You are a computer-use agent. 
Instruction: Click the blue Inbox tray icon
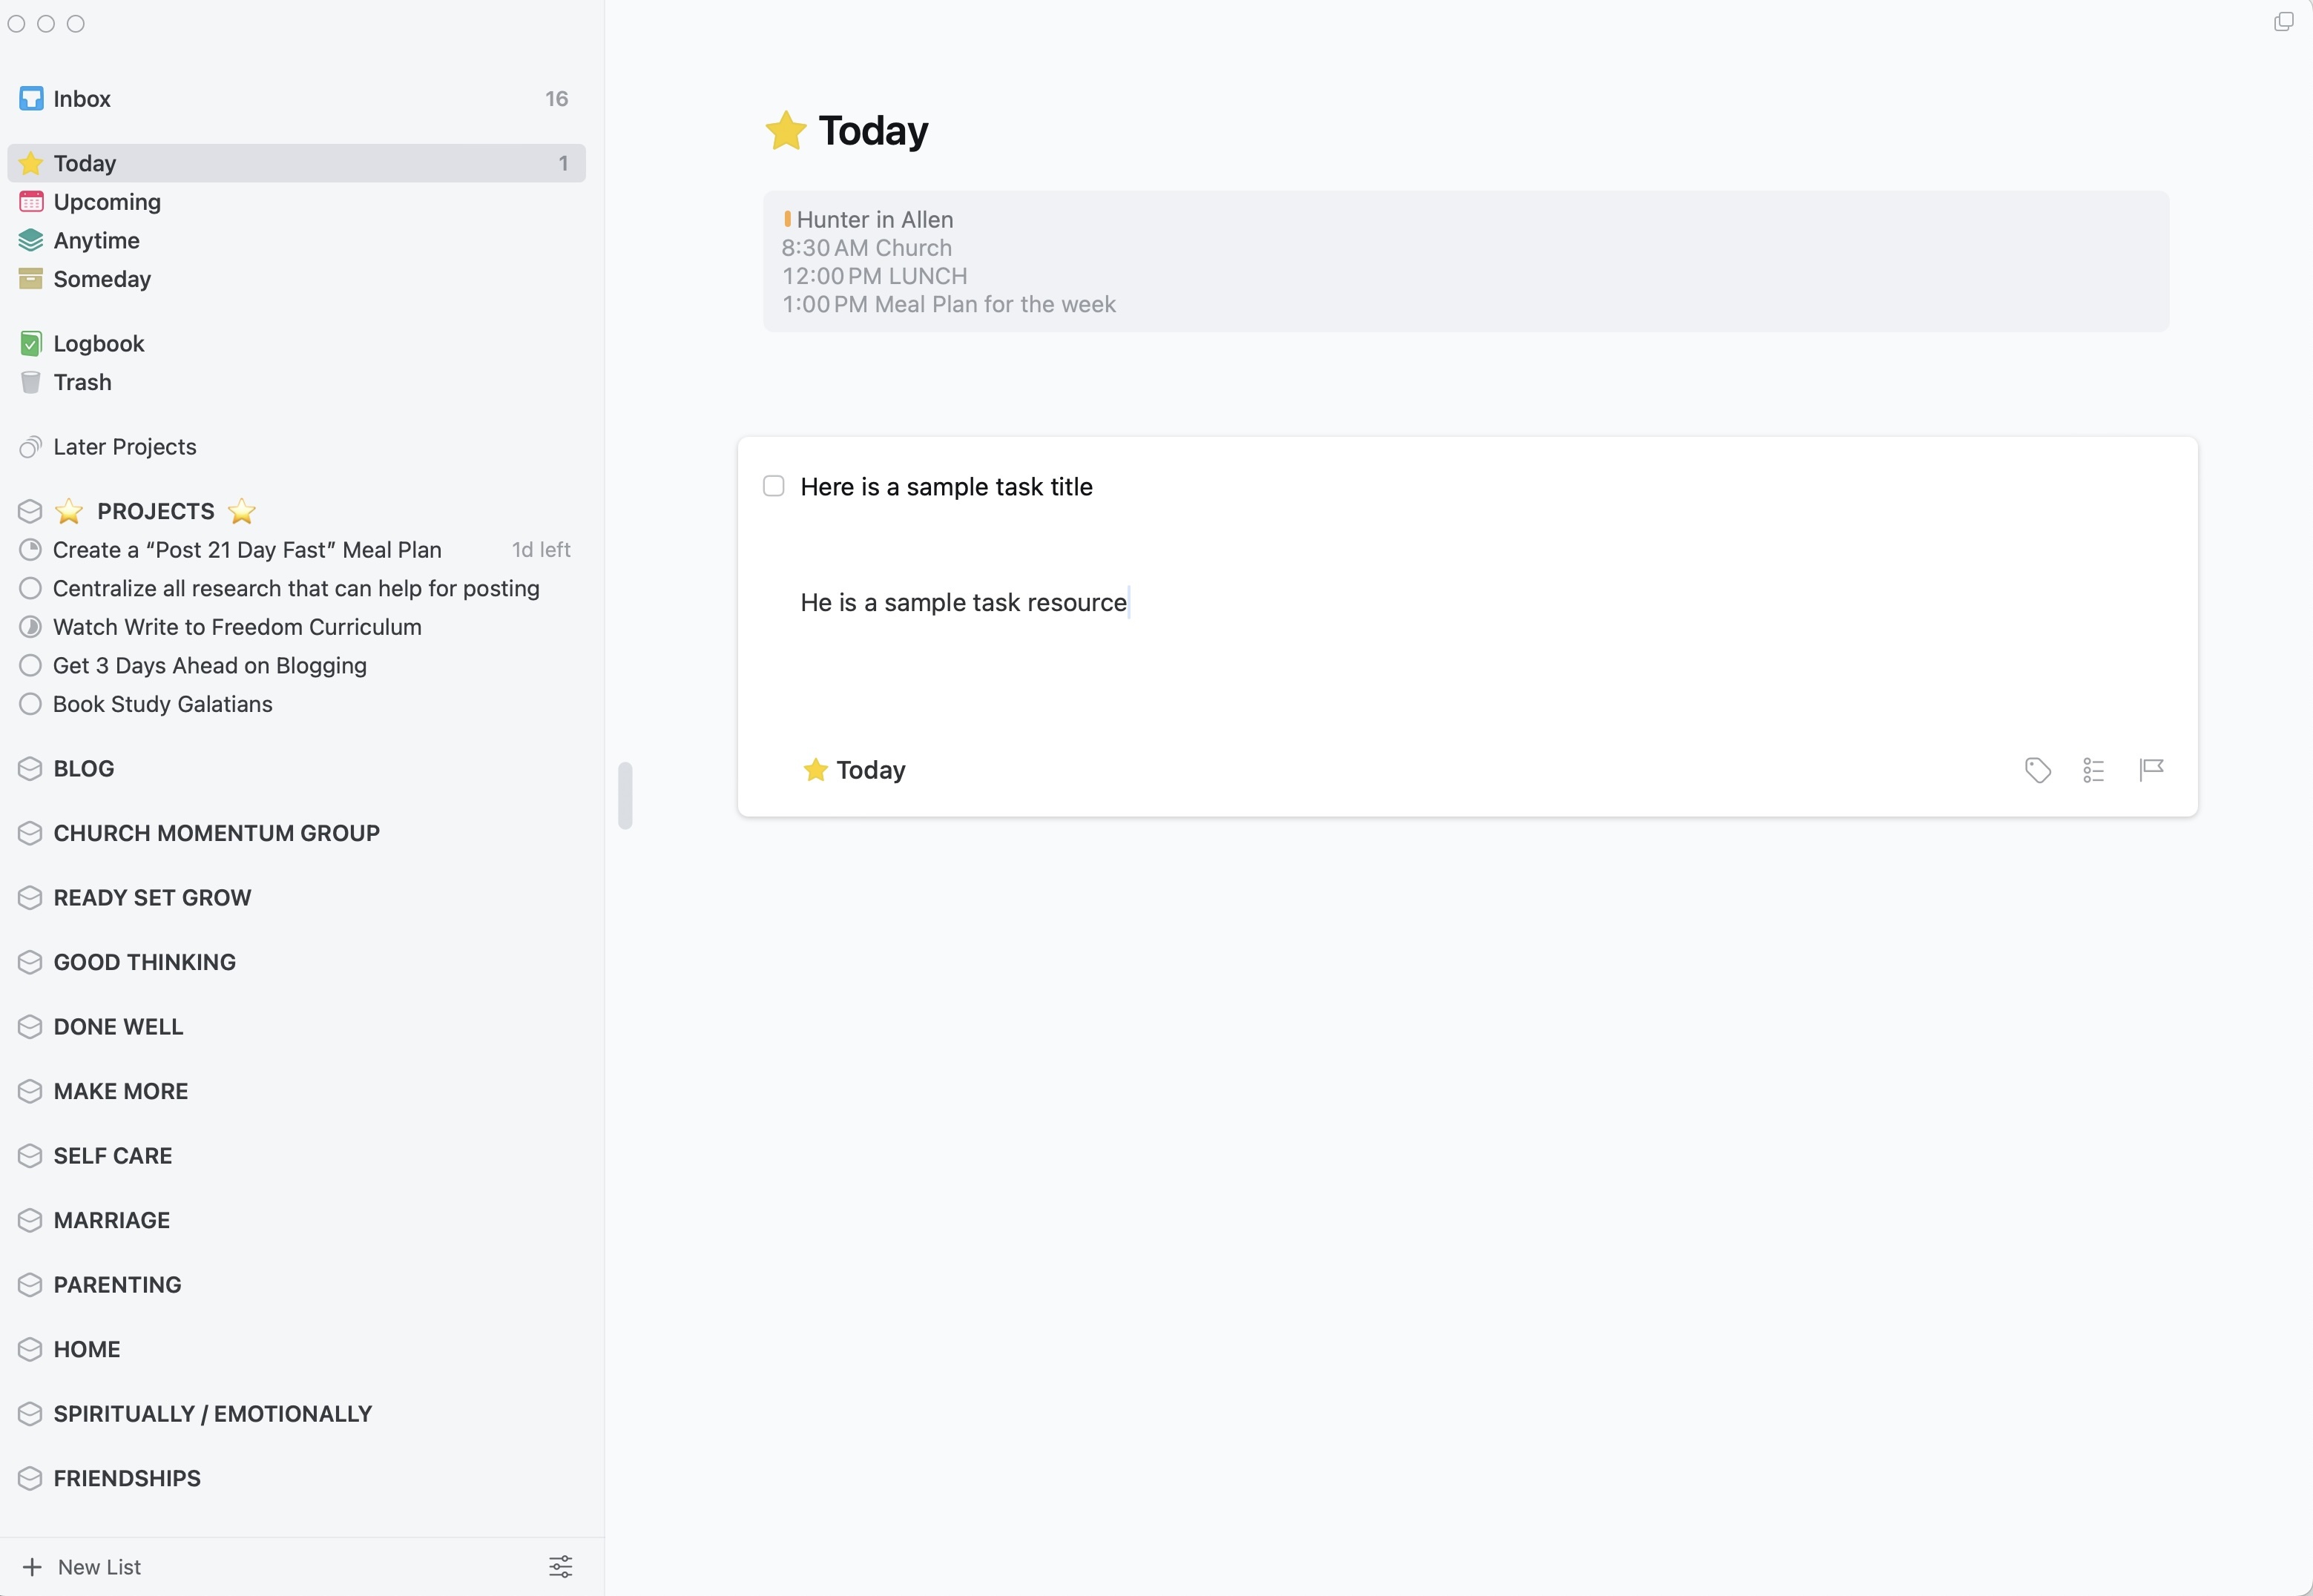(31, 99)
